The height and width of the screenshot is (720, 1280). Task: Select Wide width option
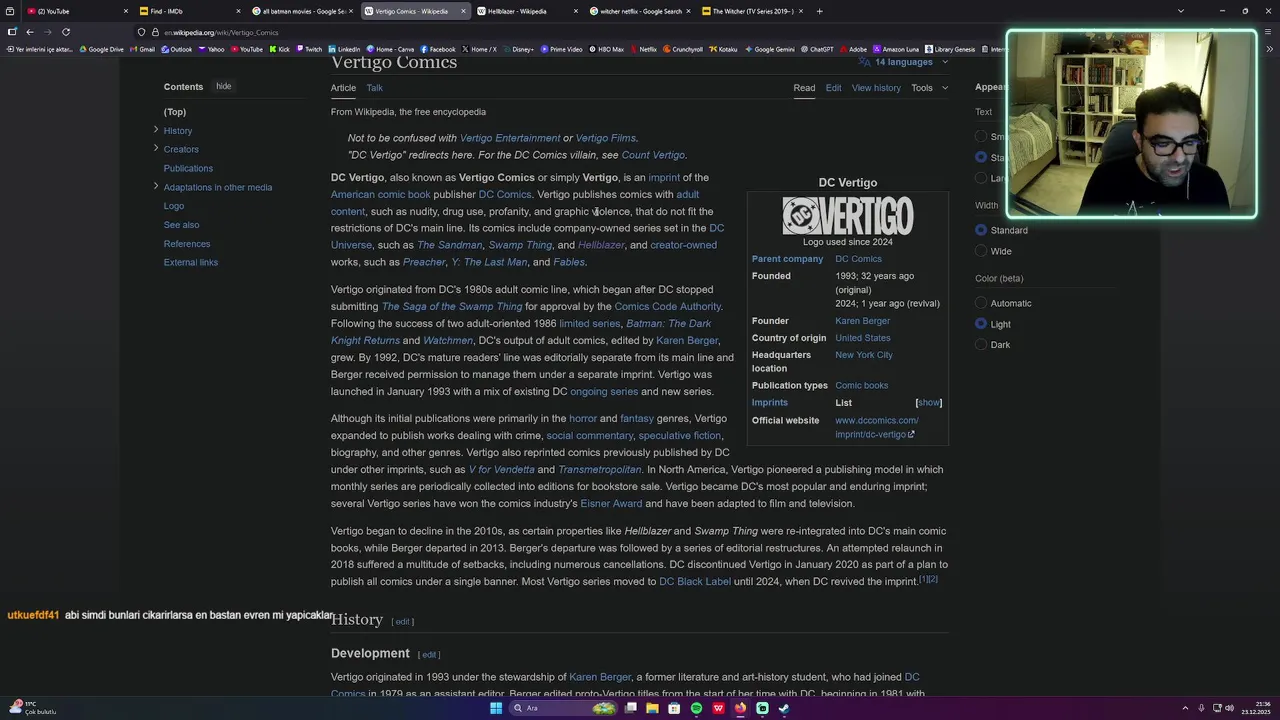[981, 251]
